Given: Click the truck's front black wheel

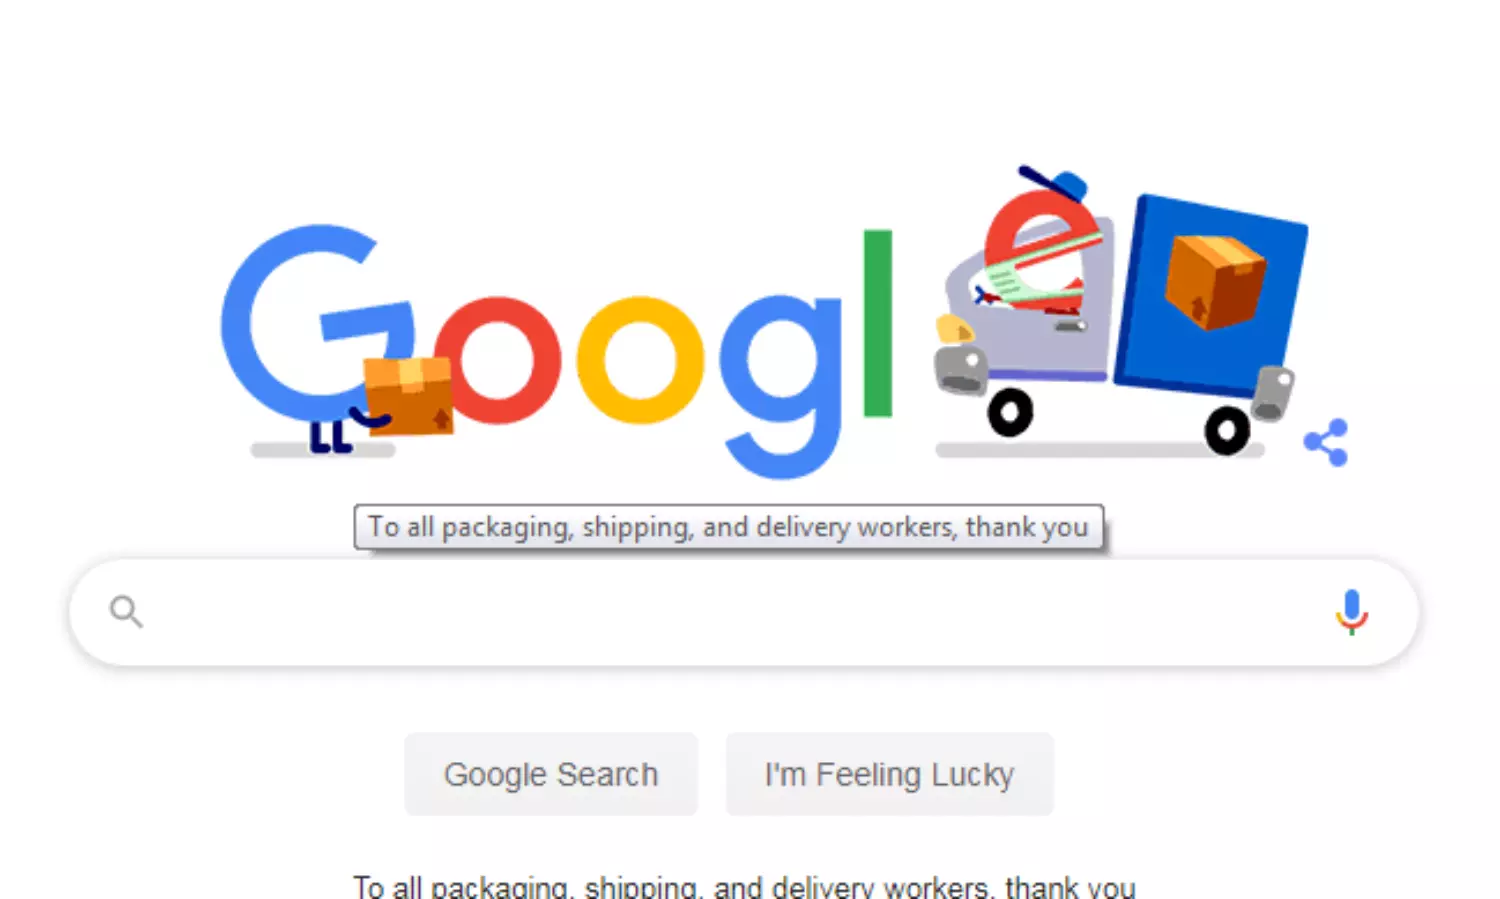Looking at the screenshot, I should tap(1010, 411).
